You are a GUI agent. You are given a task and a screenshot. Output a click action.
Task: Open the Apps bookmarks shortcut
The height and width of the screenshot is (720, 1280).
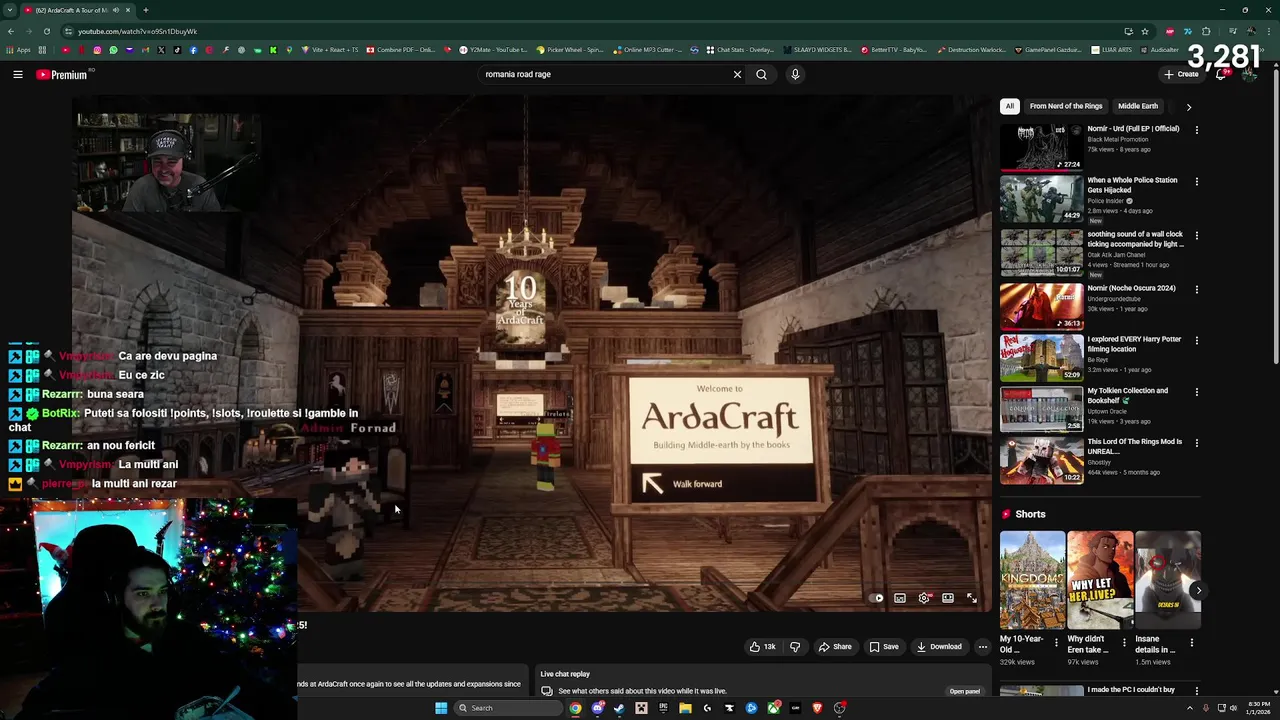click(18, 50)
